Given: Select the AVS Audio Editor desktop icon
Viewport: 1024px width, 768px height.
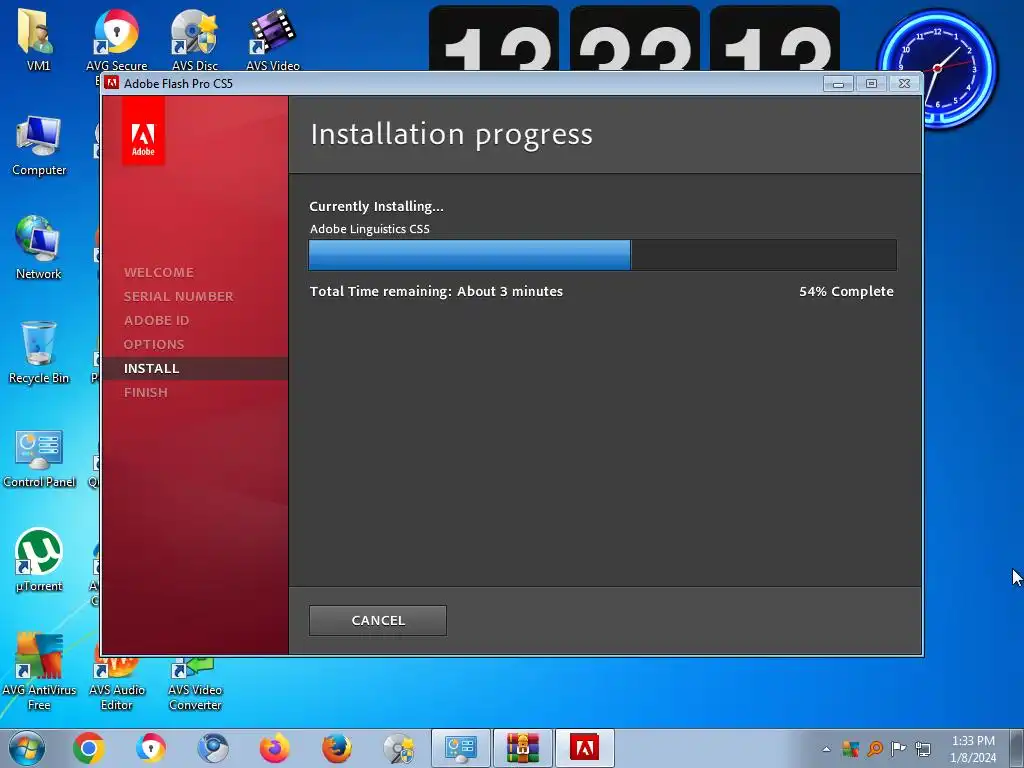Looking at the screenshot, I should 117,684.
